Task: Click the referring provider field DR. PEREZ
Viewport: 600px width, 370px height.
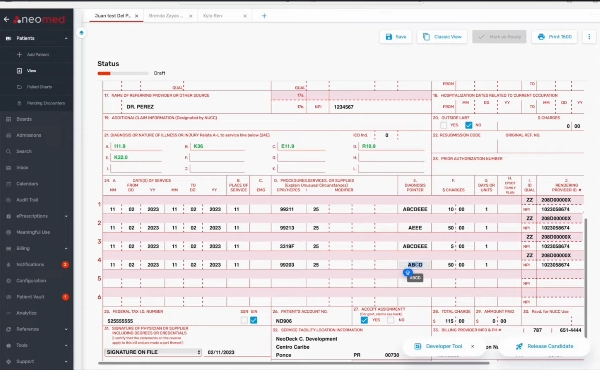Action: click(x=196, y=107)
